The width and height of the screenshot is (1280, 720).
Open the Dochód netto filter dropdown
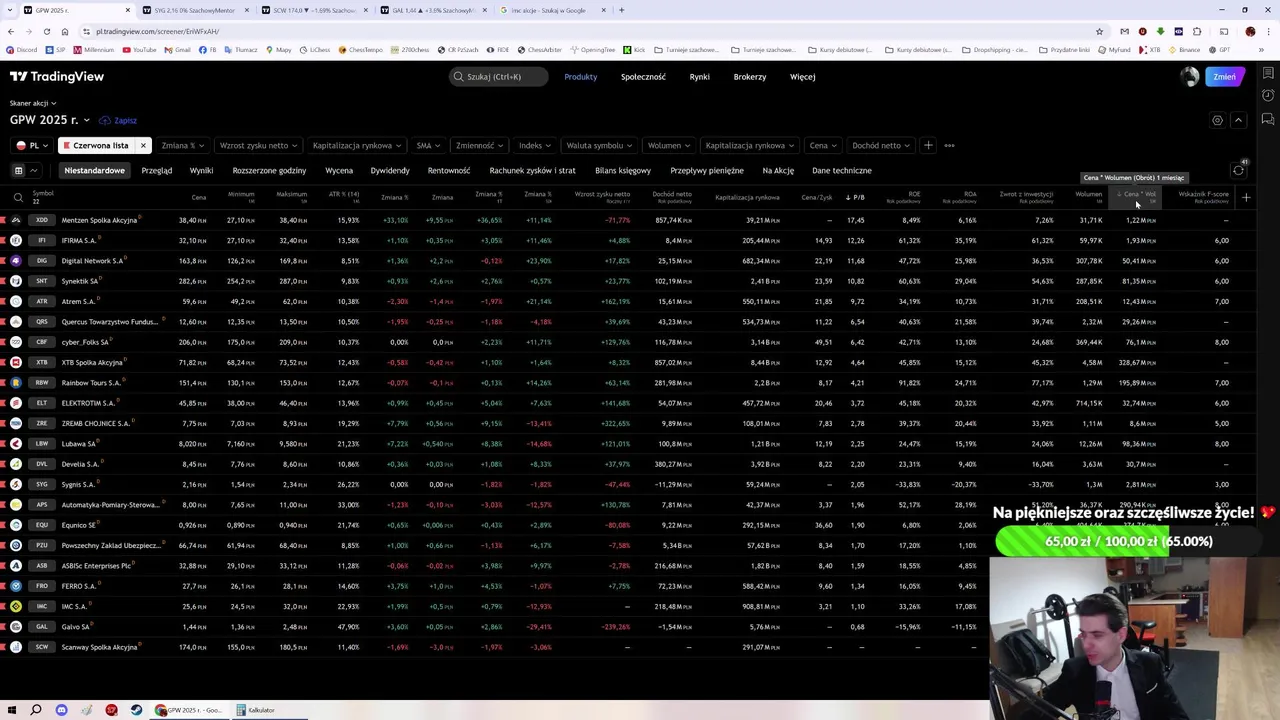tap(881, 145)
